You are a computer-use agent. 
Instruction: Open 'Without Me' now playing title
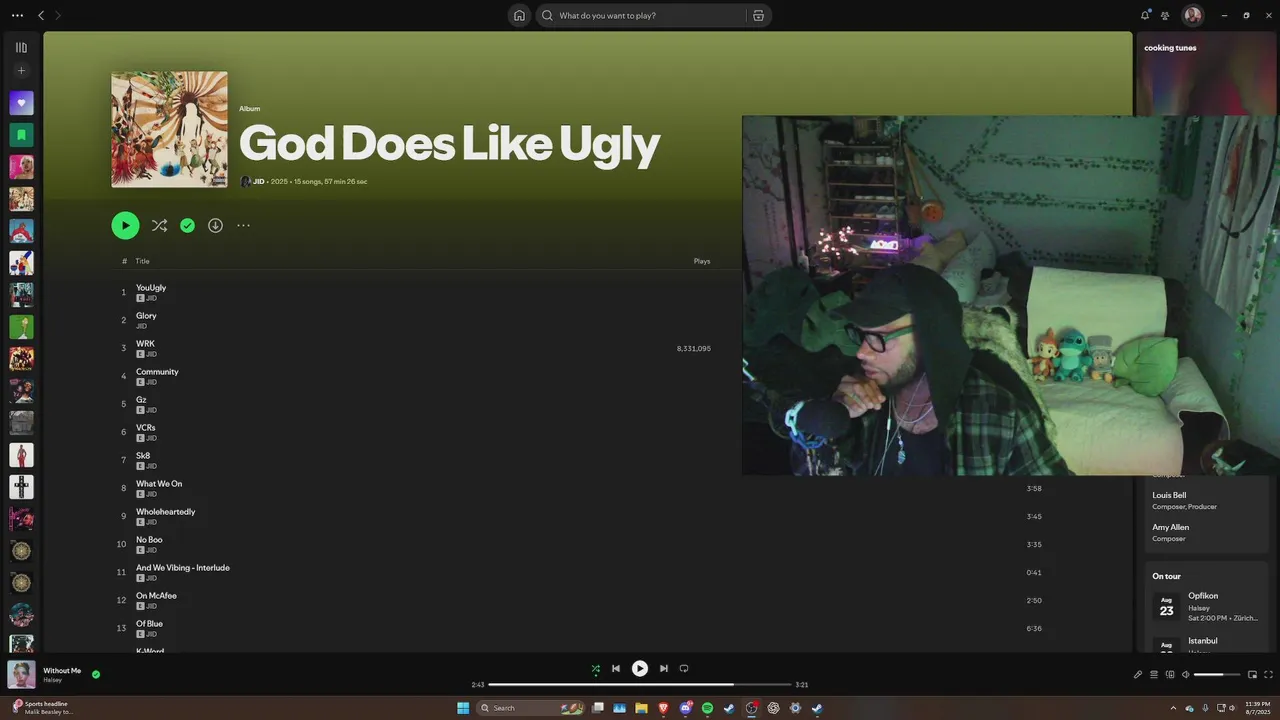62,671
